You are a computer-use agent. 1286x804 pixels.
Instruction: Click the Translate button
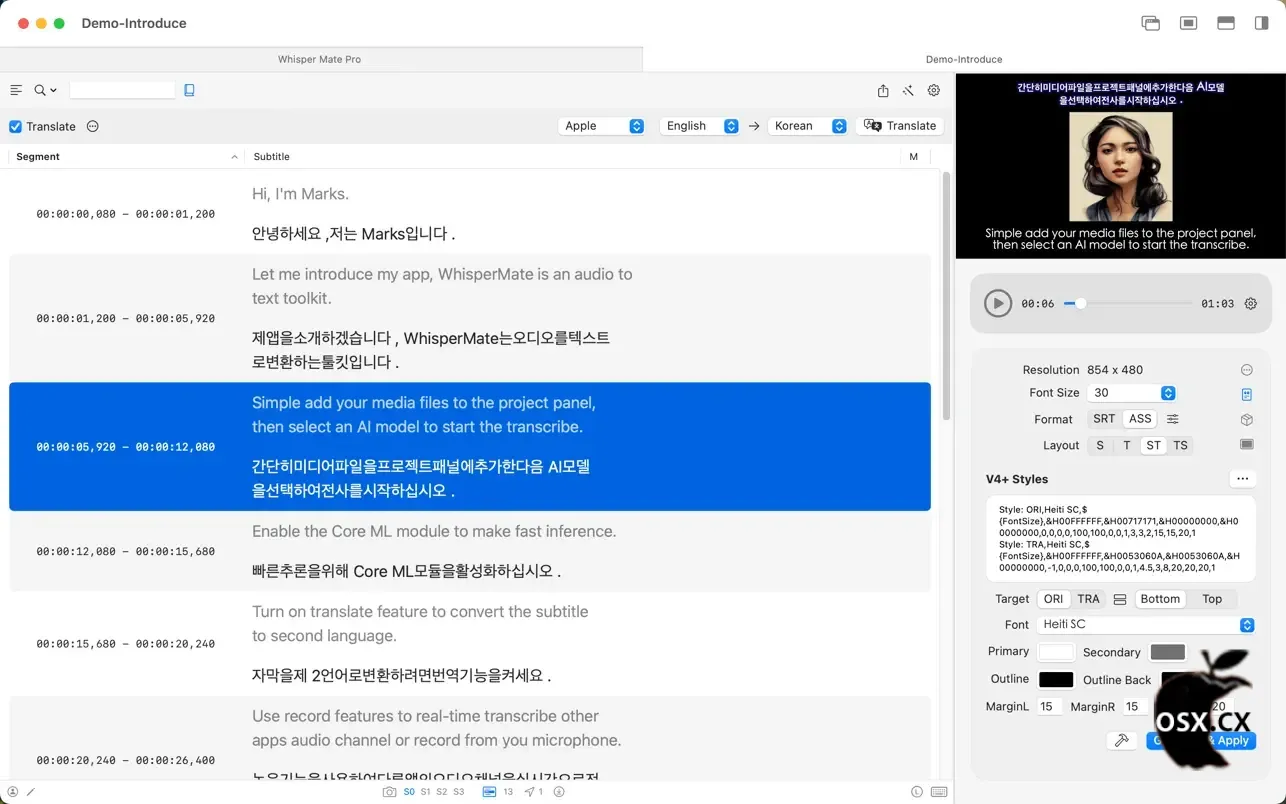(x=900, y=126)
